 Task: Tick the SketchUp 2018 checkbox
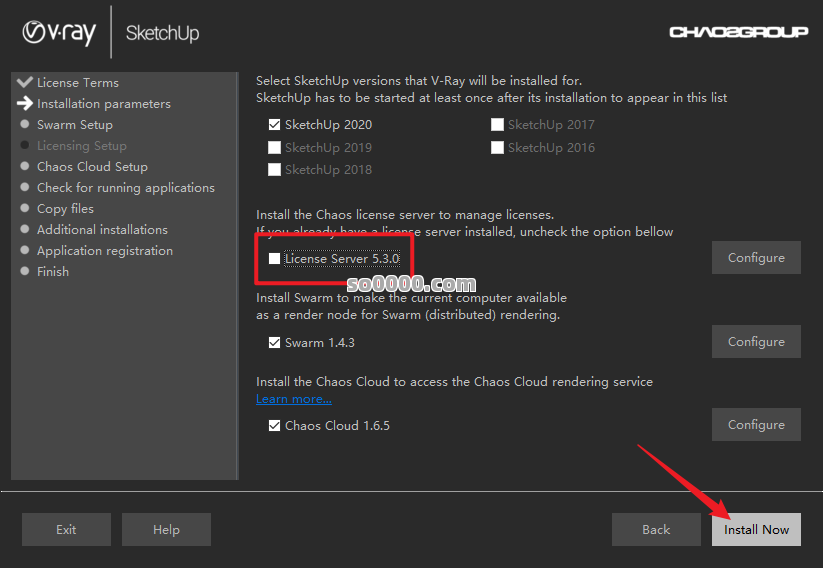pyautogui.click(x=275, y=169)
